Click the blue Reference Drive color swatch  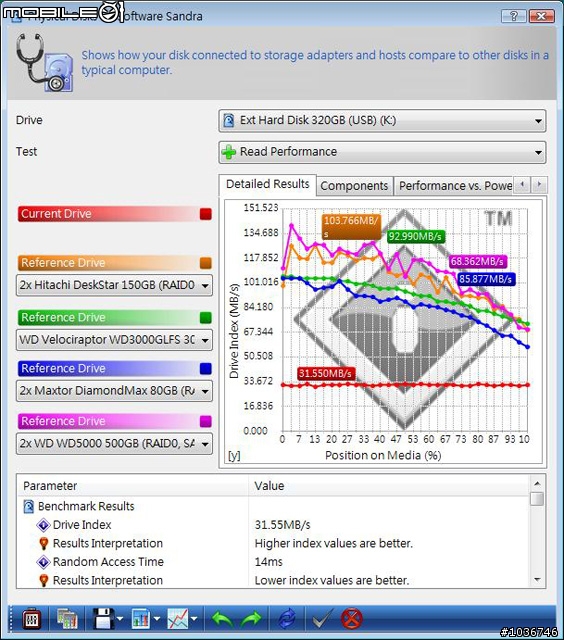click(206, 369)
